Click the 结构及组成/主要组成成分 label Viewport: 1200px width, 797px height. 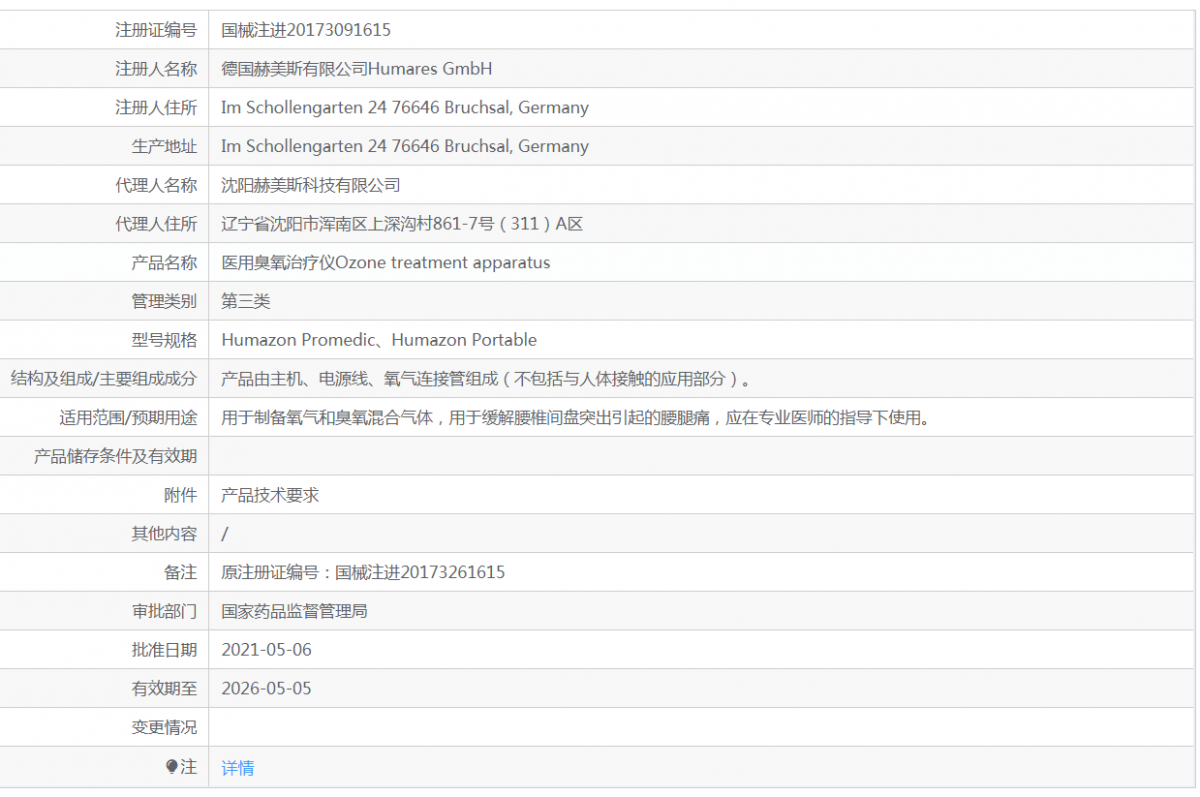tap(104, 379)
